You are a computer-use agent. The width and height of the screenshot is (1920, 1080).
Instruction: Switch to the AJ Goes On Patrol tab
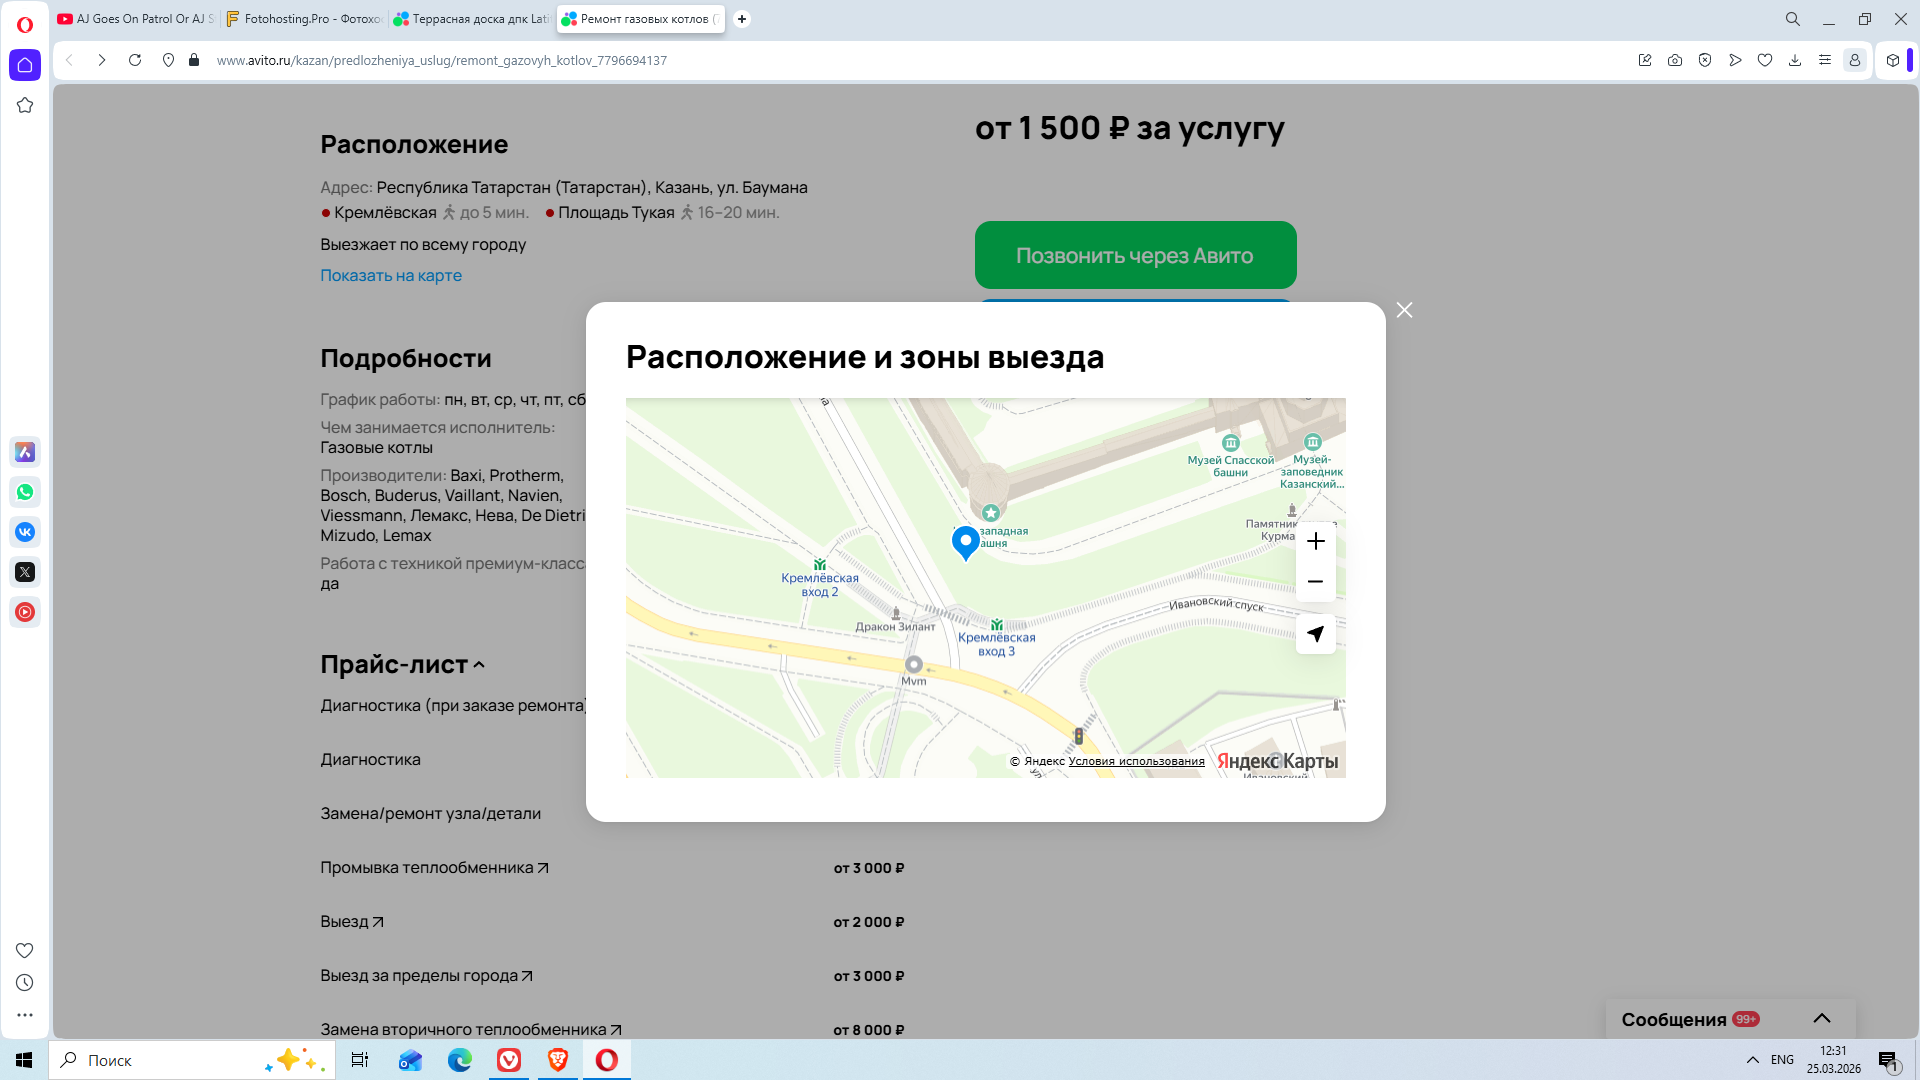click(137, 19)
